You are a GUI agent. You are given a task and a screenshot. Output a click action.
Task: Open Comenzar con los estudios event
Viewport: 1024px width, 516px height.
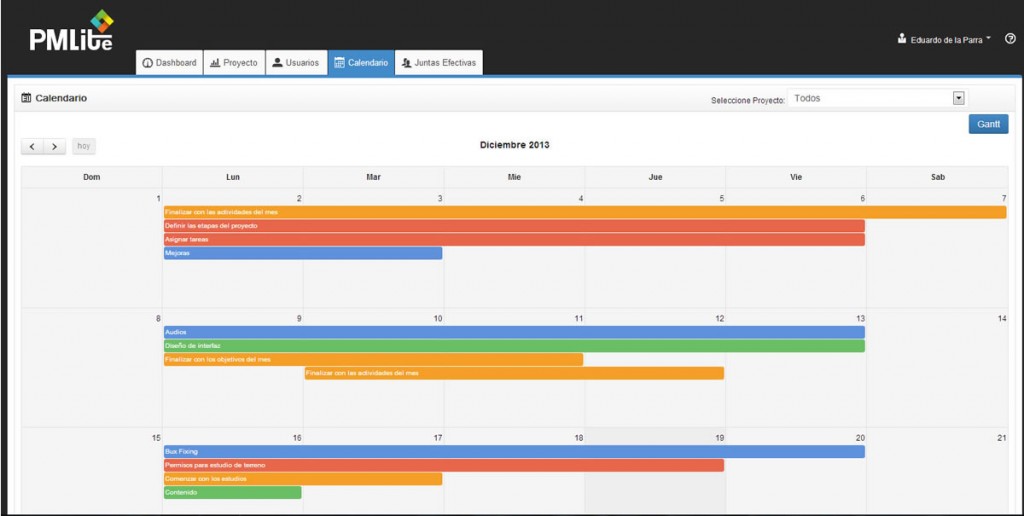[302, 479]
